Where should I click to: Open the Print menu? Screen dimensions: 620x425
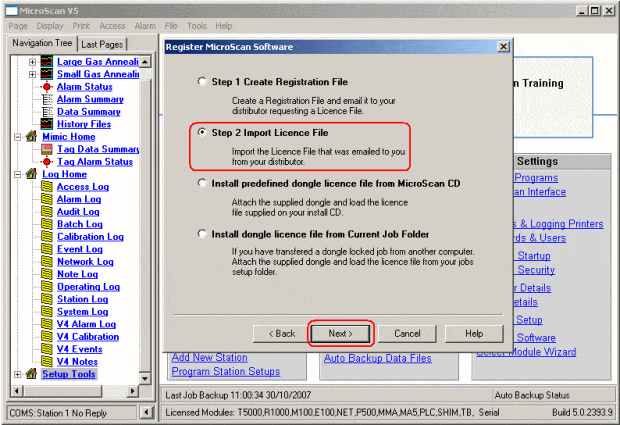[x=81, y=26]
